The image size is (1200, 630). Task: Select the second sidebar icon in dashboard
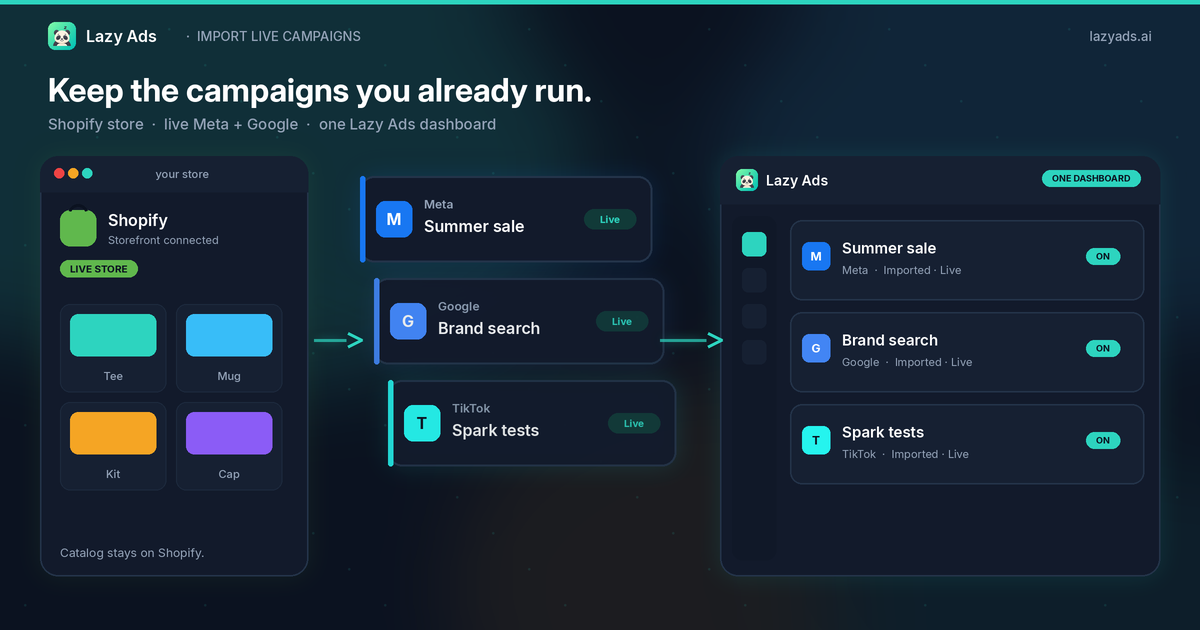pyautogui.click(x=754, y=280)
